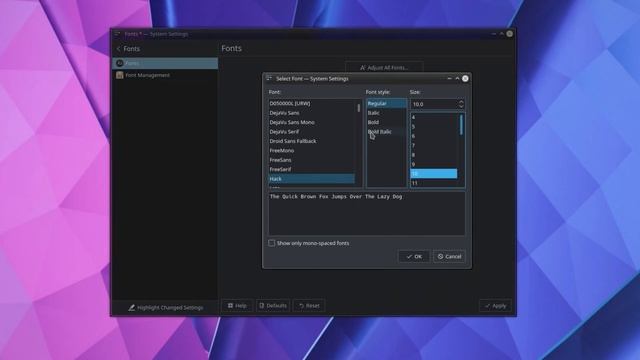The width and height of the screenshot is (640, 360).
Task: Open Font Management in the sidebar
Action: (x=165, y=75)
